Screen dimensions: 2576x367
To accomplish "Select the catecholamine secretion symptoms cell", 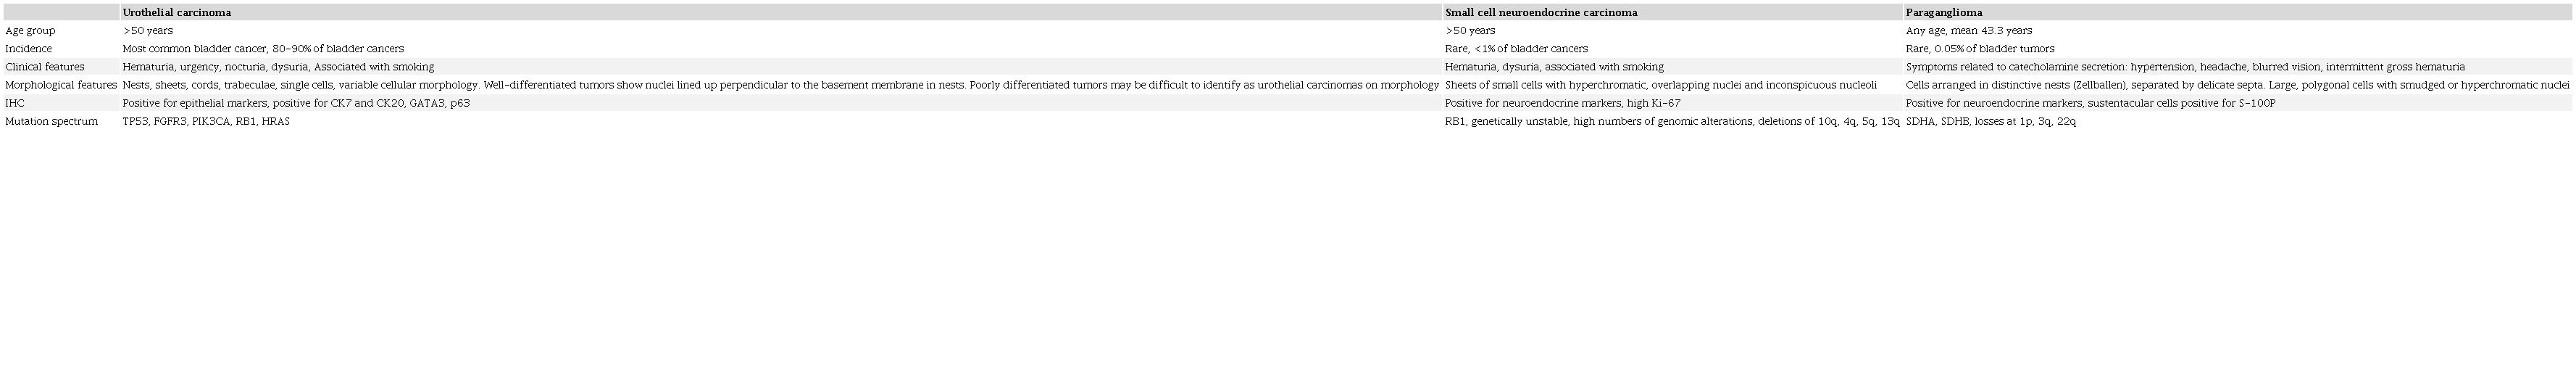I will click(2185, 67).
